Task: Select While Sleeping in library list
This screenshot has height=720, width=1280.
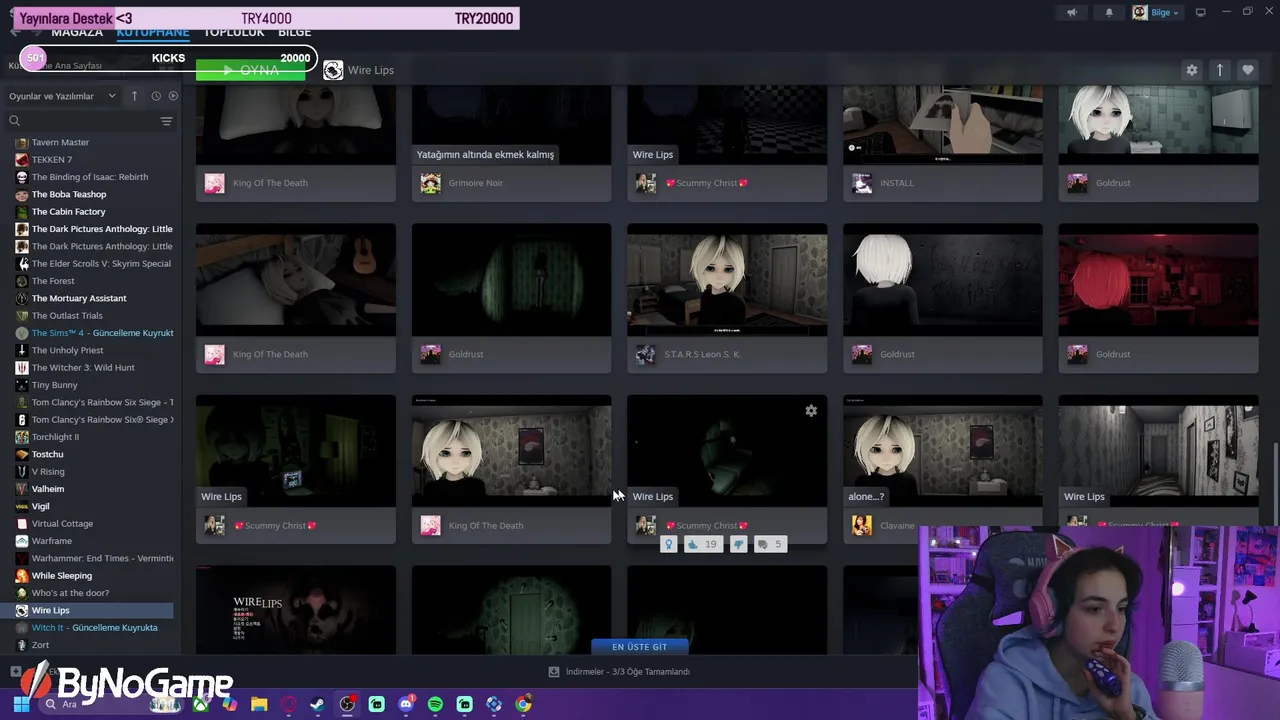Action: [x=62, y=575]
